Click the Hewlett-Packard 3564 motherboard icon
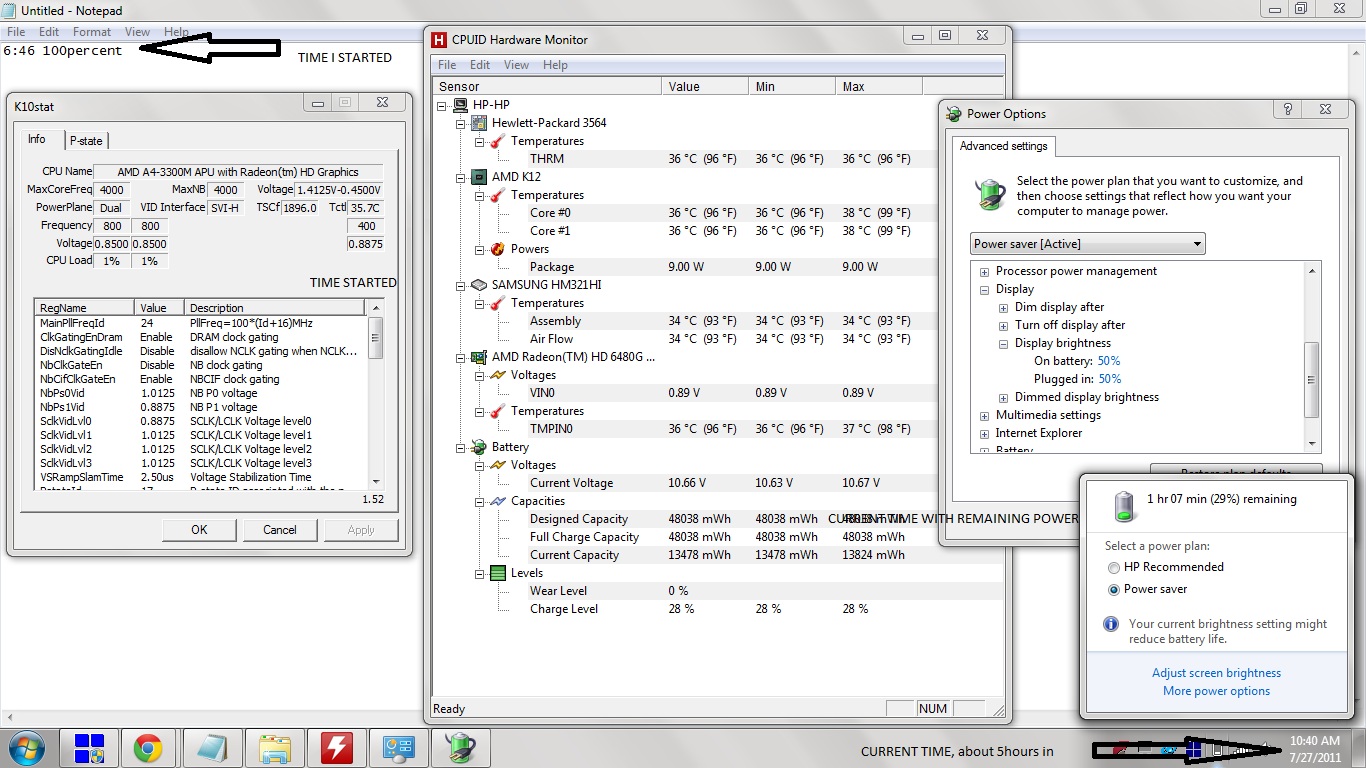Screen dimensions: 1366x768 tap(479, 123)
